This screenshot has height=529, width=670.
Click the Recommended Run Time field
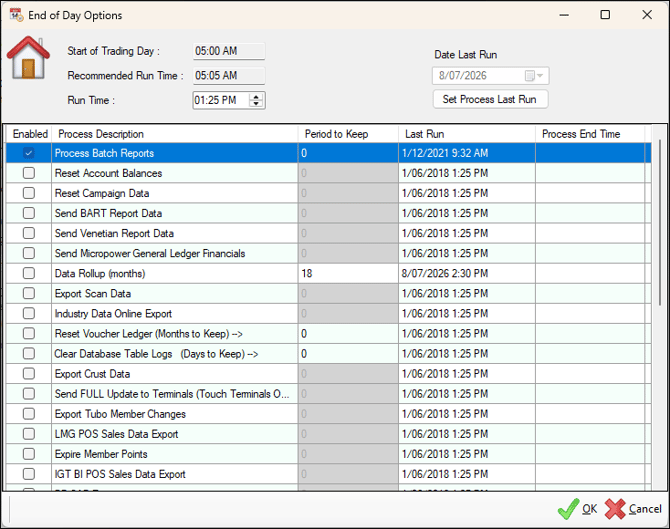coord(229,76)
